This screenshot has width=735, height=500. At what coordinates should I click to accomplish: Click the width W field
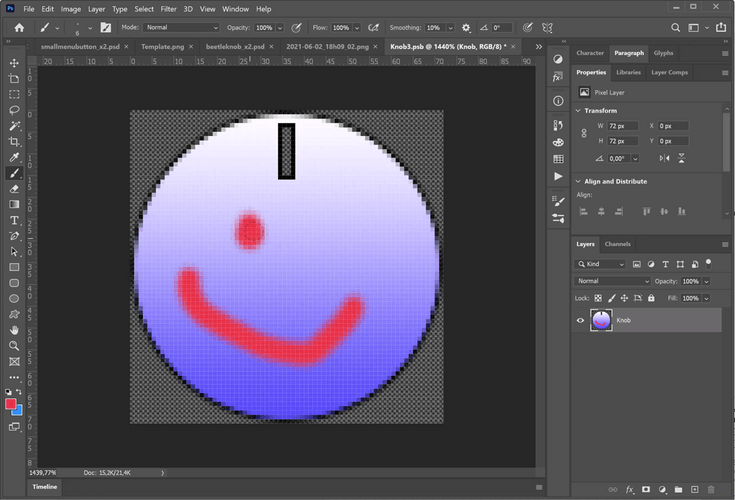coord(622,126)
